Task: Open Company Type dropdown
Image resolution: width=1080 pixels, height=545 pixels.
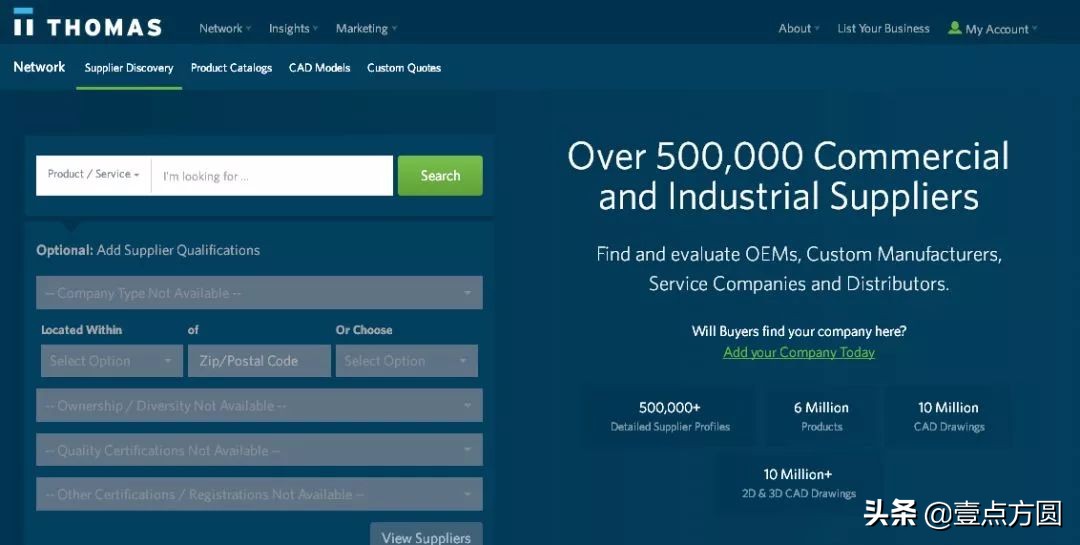Action: click(260, 293)
